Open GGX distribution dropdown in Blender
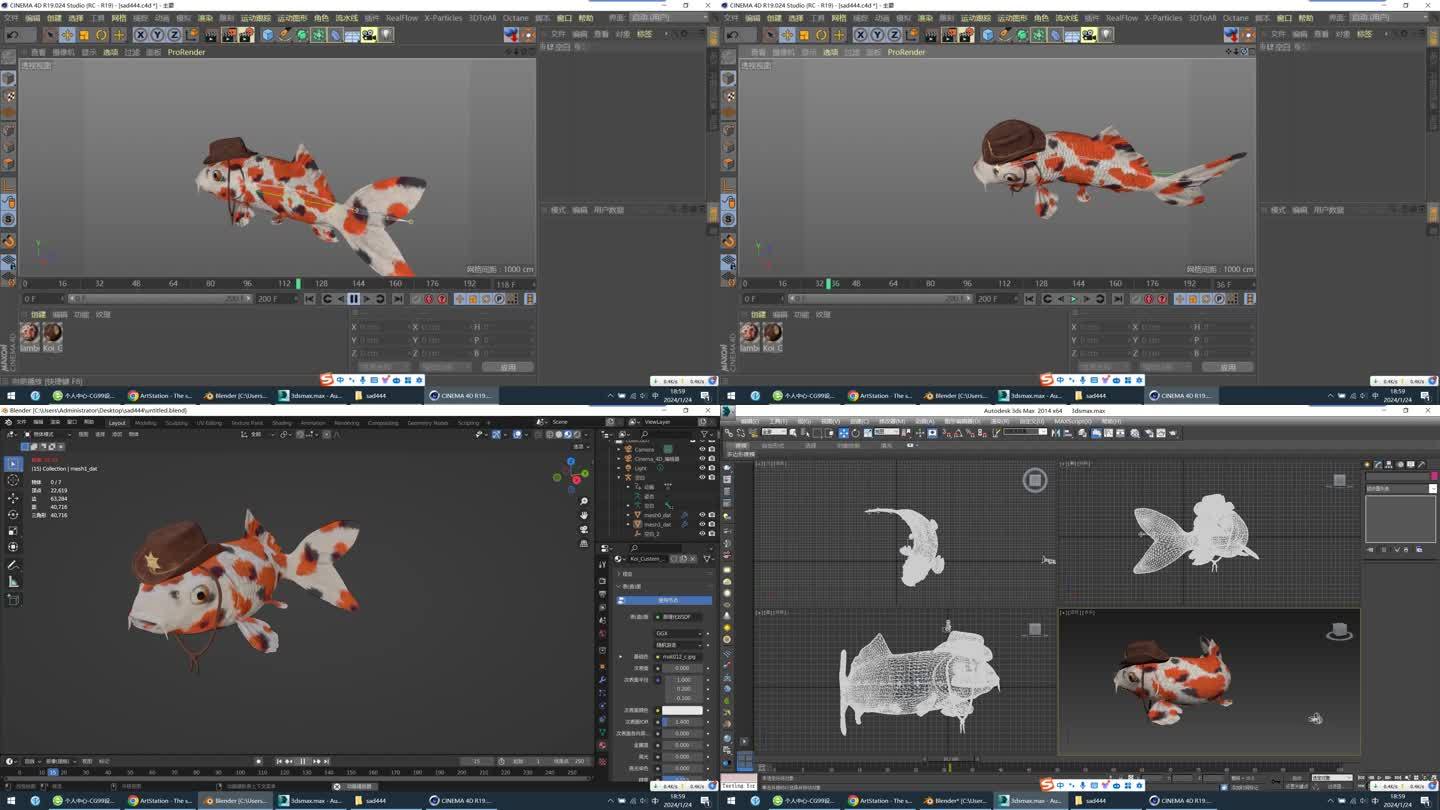This screenshot has width=1440, height=810. pos(679,633)
